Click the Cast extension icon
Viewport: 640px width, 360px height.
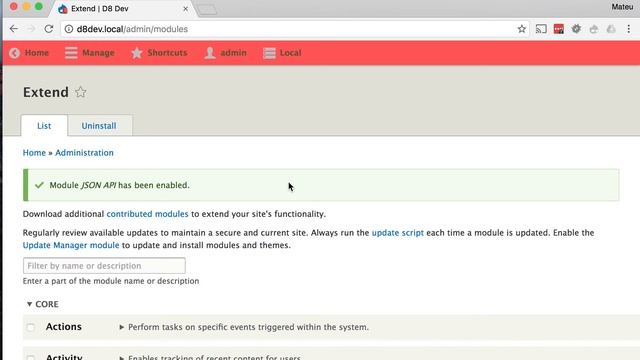click(x=541, y=29)
